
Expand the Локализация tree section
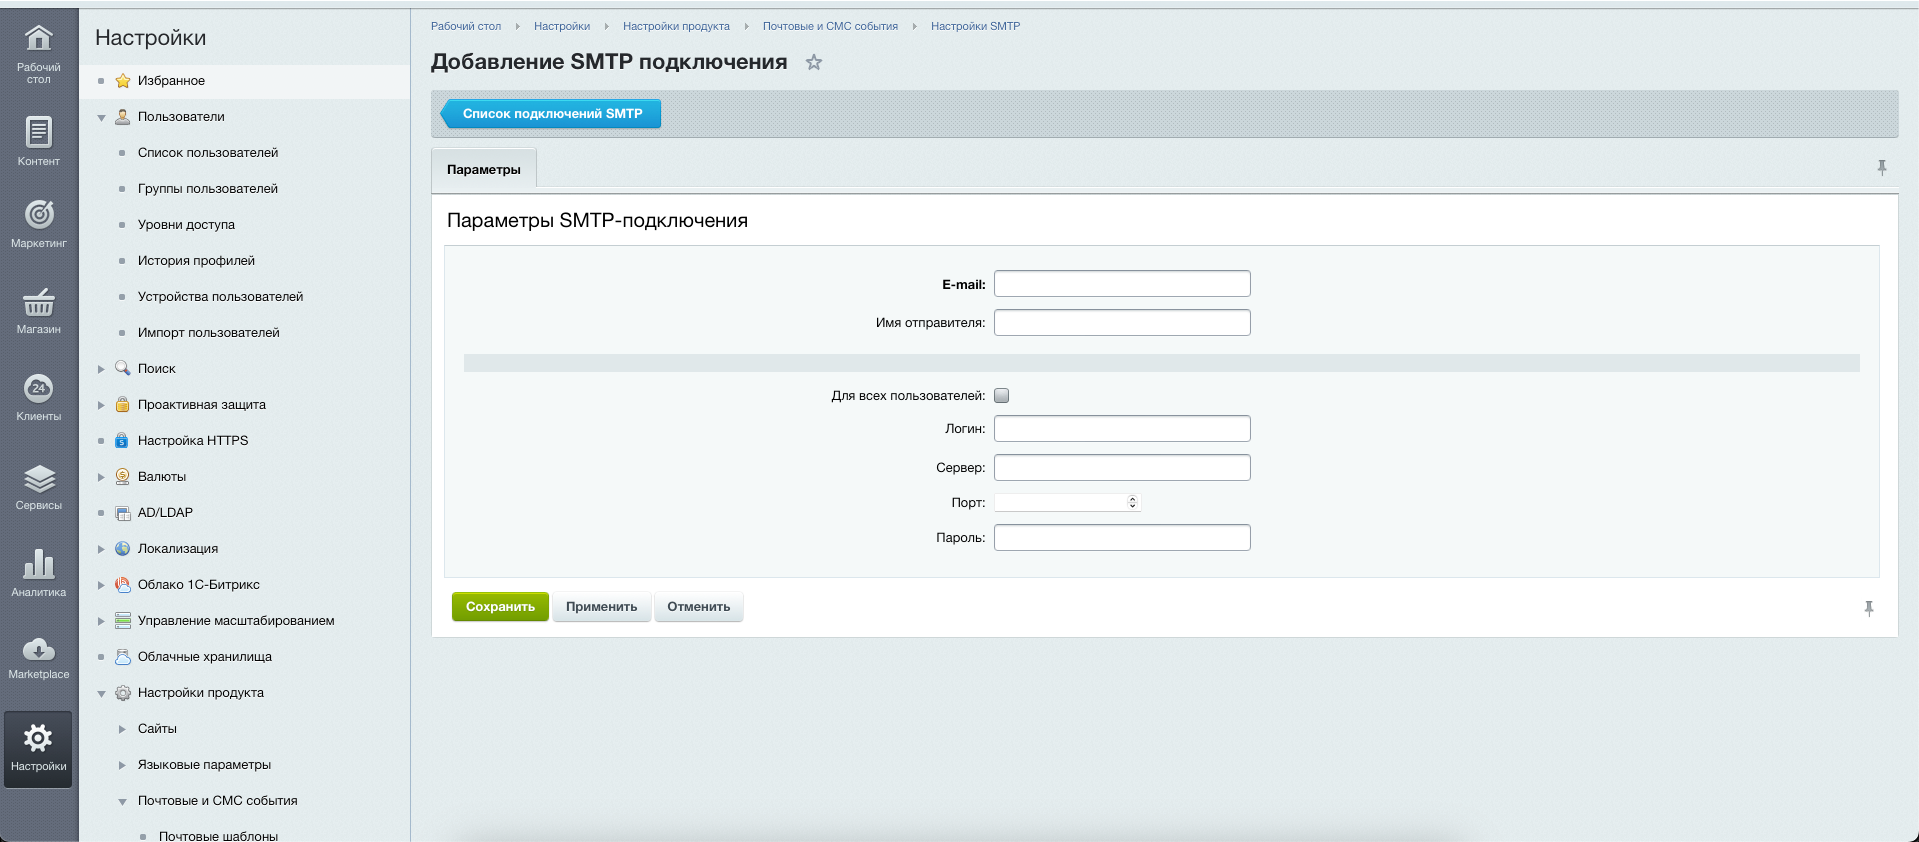pos(101,549)
